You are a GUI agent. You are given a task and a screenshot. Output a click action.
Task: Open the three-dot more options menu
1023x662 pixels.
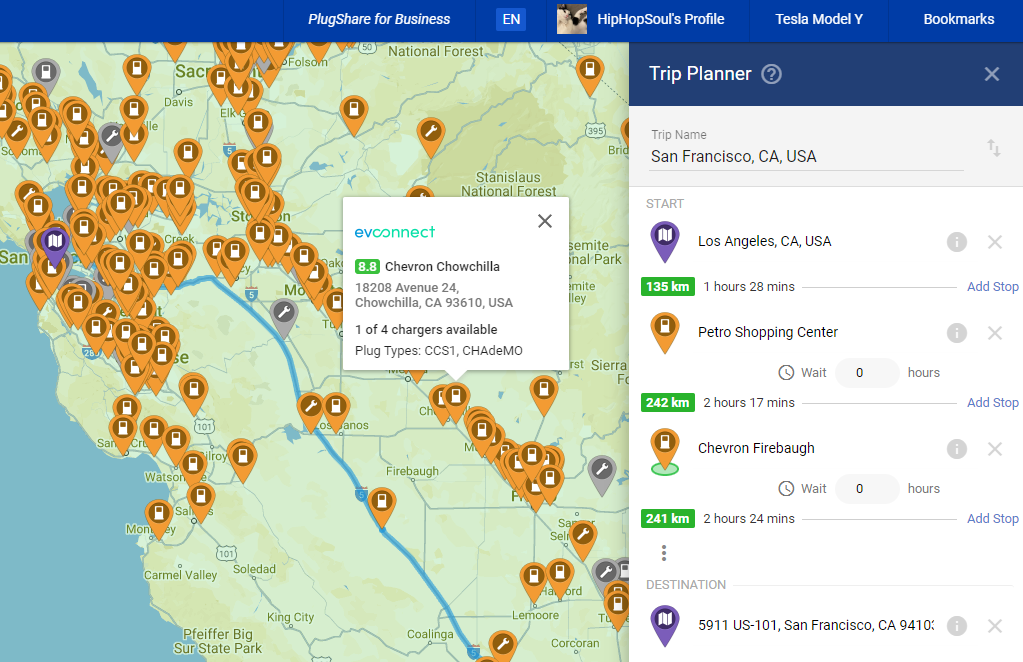[x=663, y=553]
